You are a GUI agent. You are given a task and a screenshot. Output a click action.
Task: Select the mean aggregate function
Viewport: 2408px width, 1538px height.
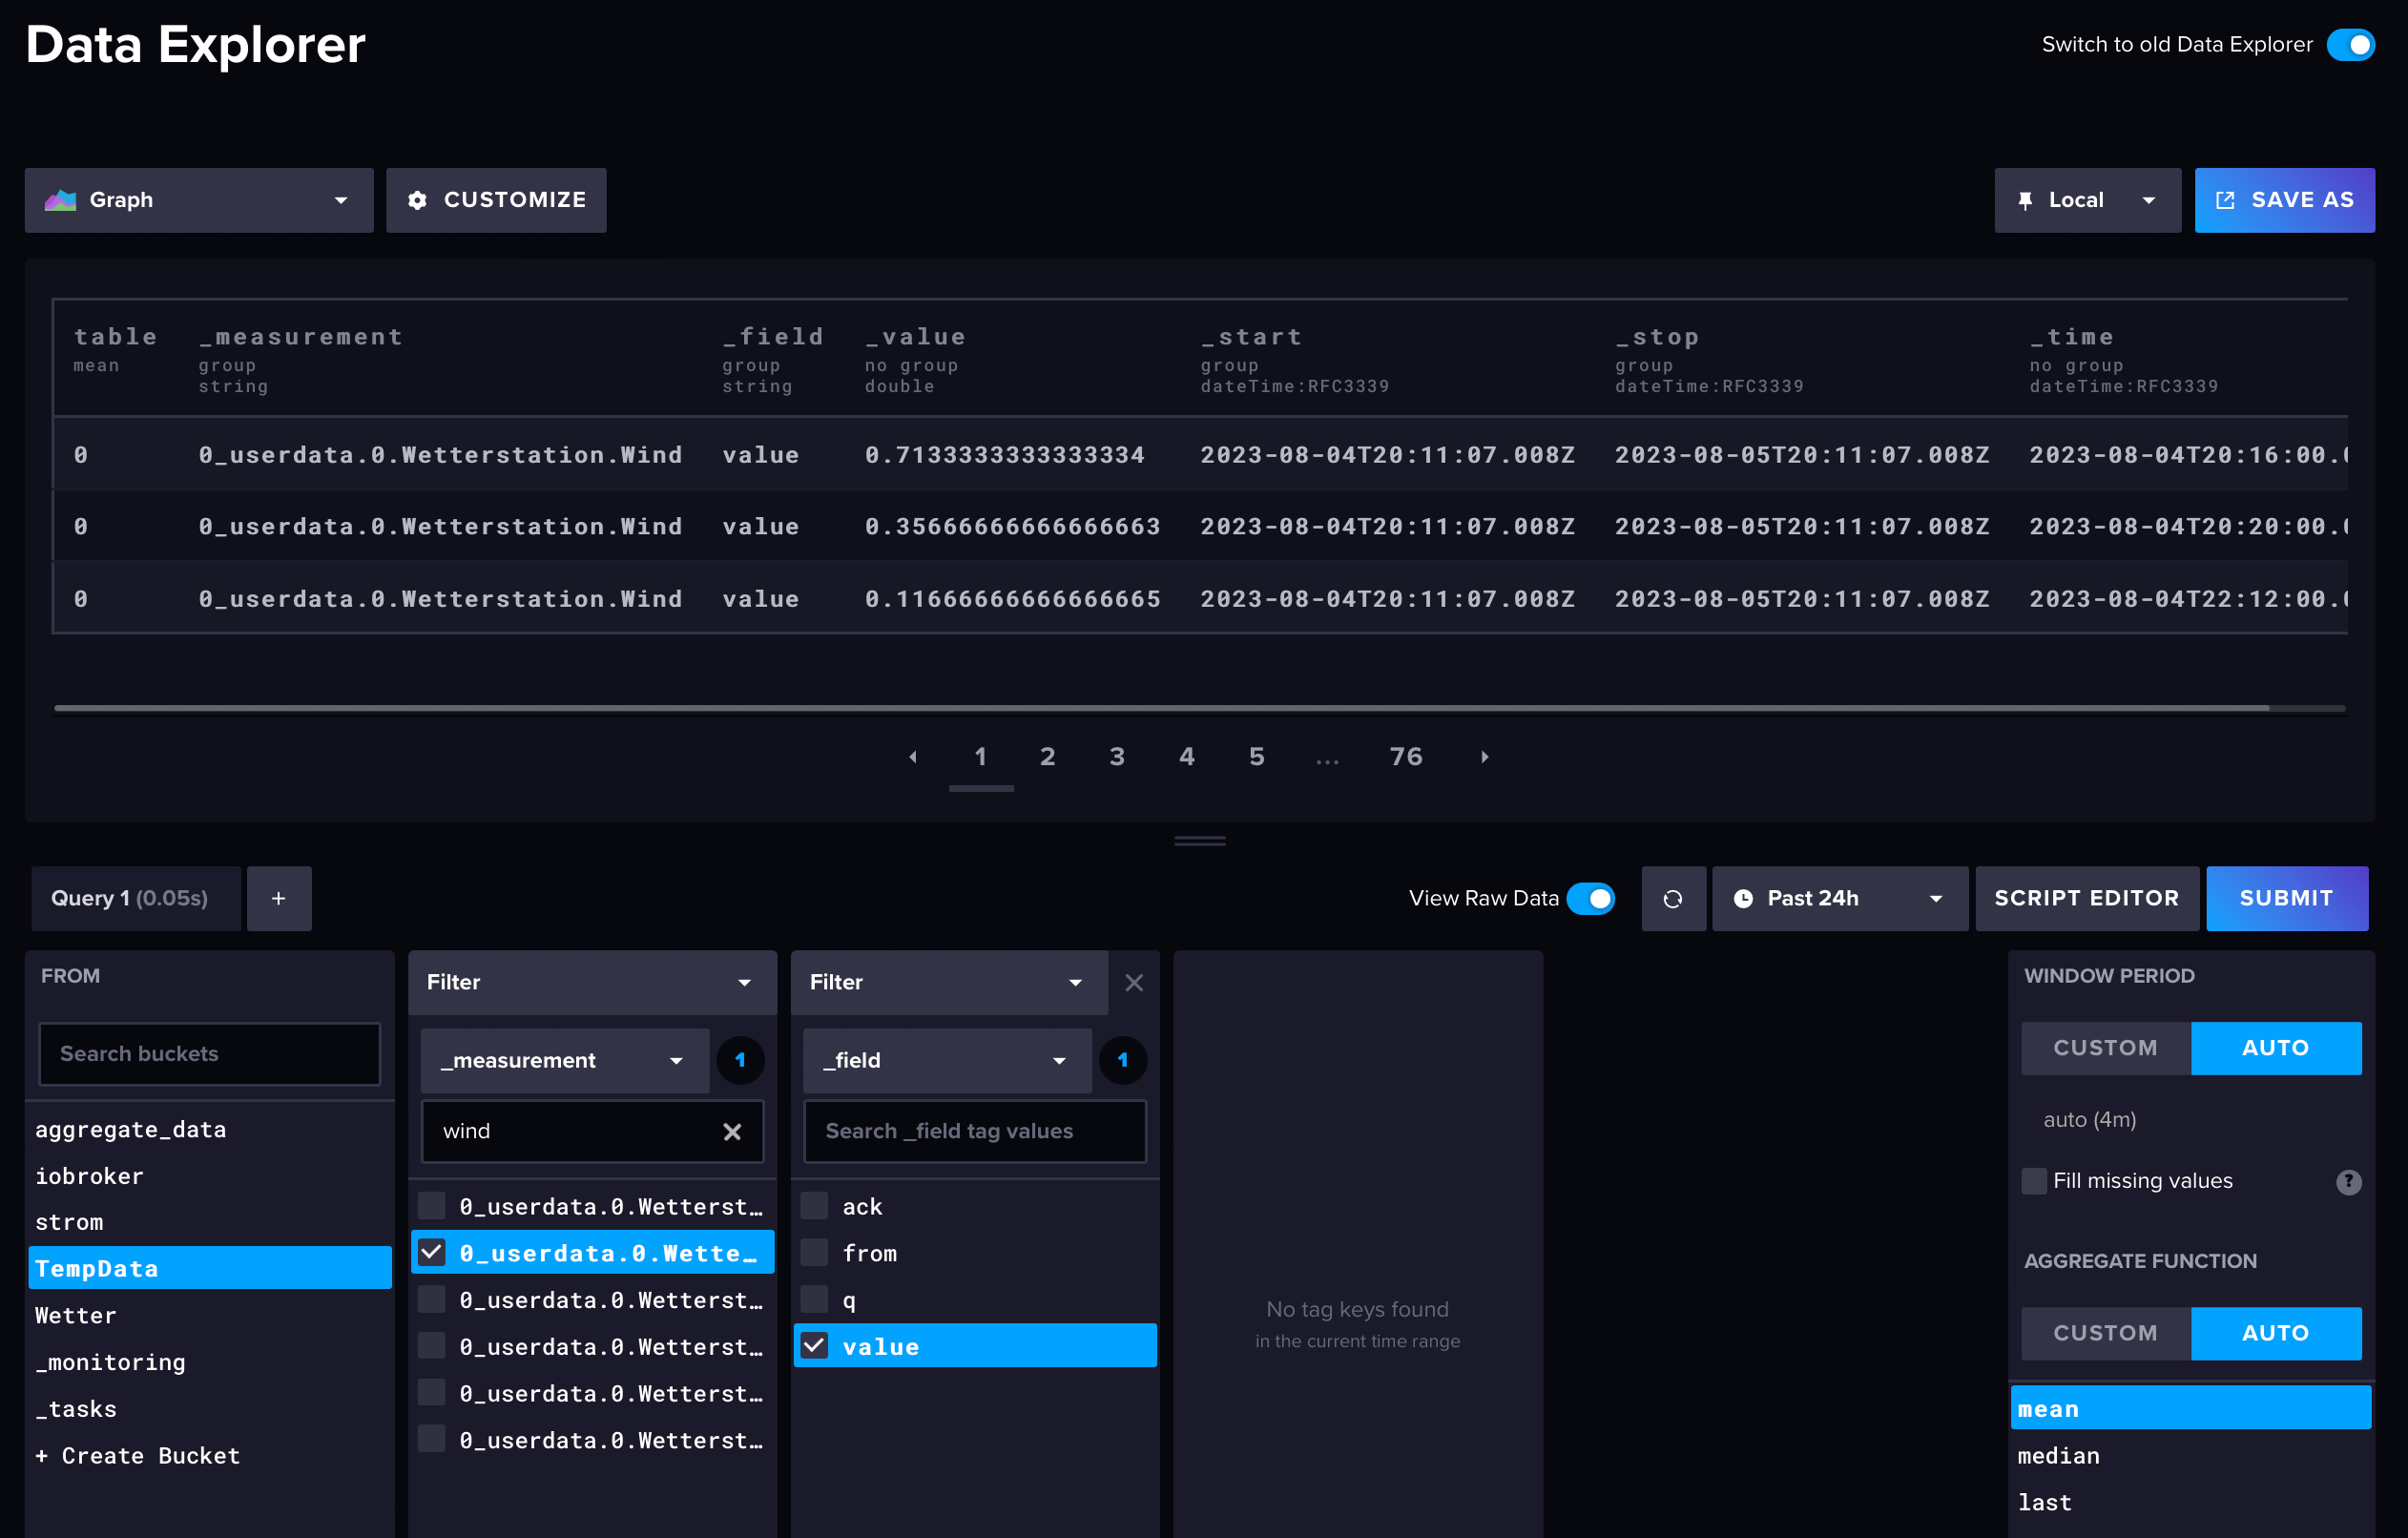pos(2190,1408)
